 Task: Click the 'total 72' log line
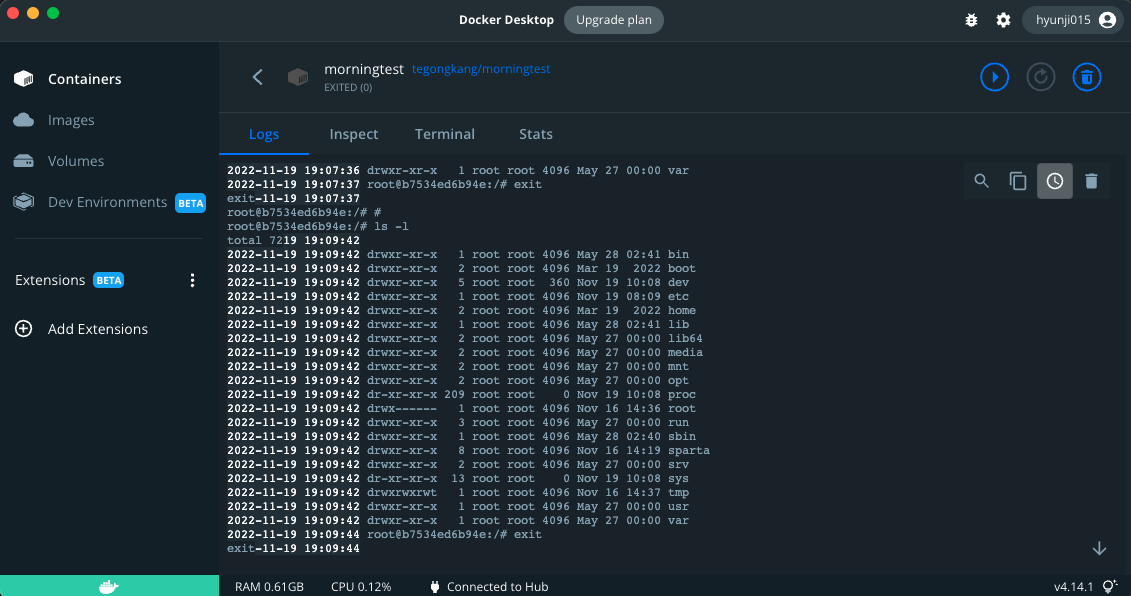coord(293,240)
